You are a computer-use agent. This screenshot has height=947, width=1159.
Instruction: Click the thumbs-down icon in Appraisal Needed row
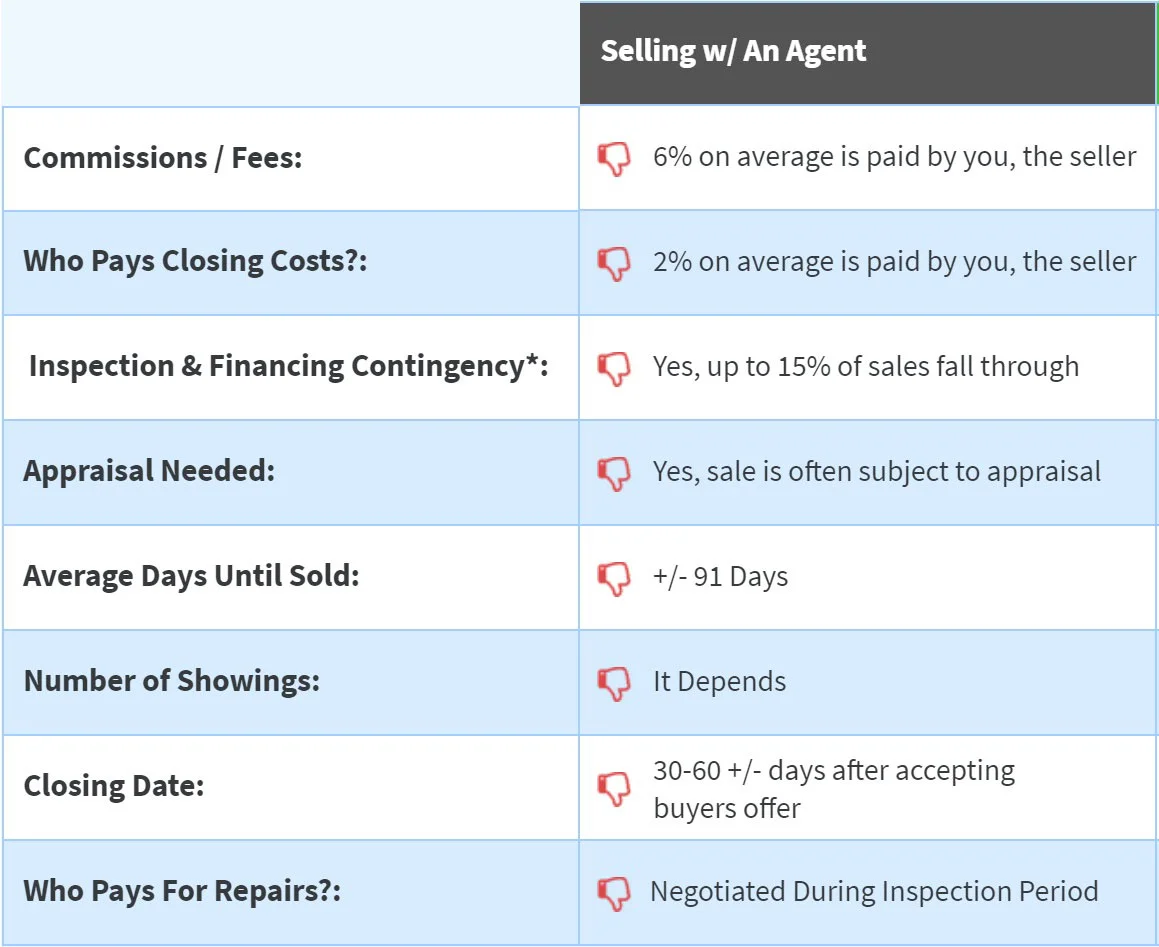click(x=614, y=474)
